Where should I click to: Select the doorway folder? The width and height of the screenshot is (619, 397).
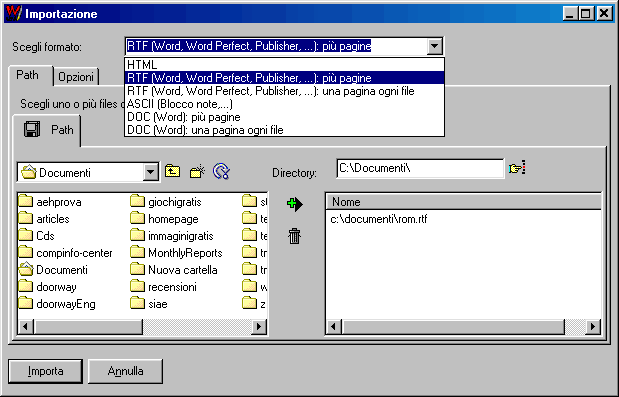click(47, 287)
